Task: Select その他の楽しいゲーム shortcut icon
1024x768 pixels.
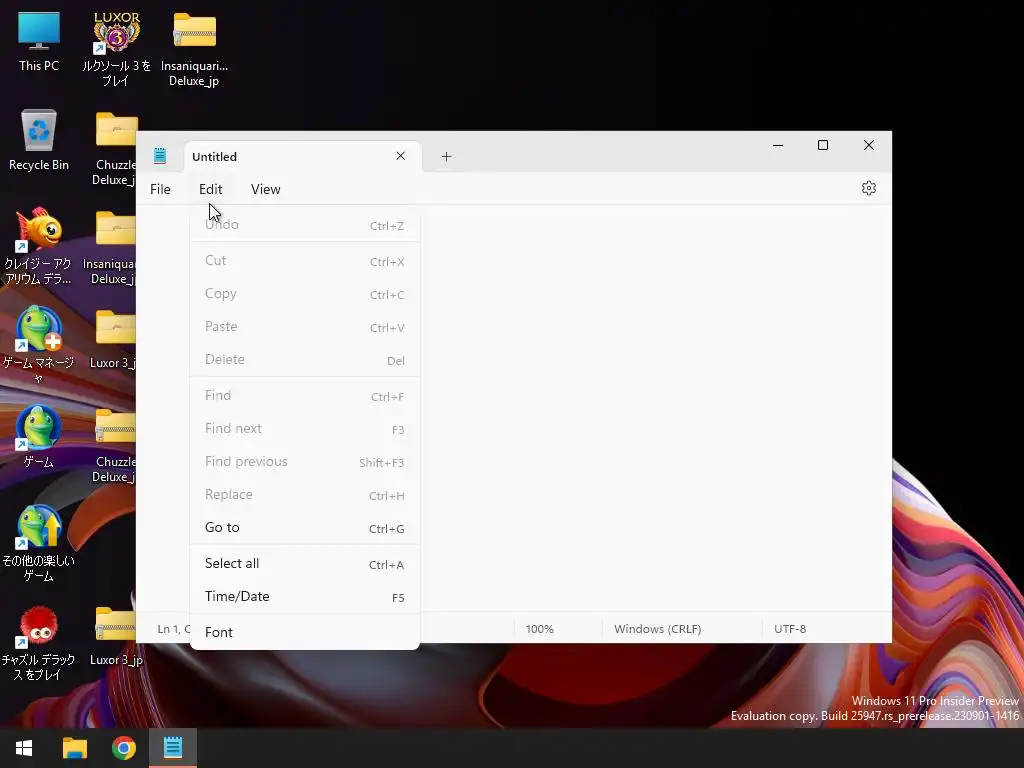Action: click(x=39, y=543)
